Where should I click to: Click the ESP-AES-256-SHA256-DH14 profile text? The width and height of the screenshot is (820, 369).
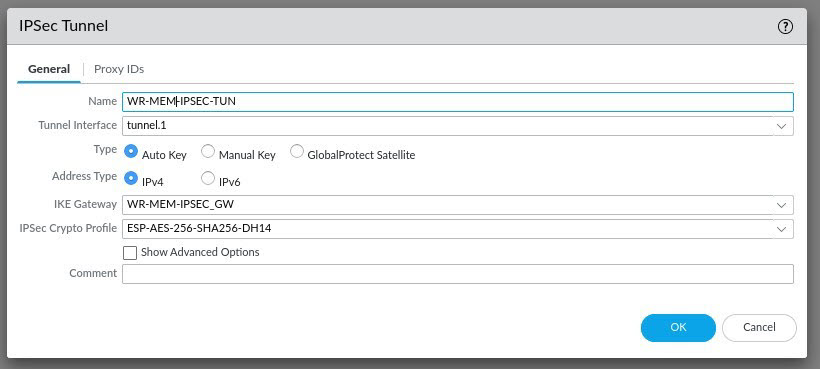click(x=199, y=228)
